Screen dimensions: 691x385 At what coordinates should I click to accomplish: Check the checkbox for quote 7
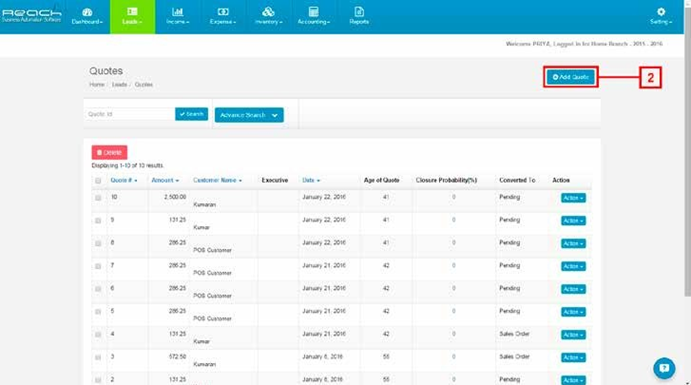point(98,267)
